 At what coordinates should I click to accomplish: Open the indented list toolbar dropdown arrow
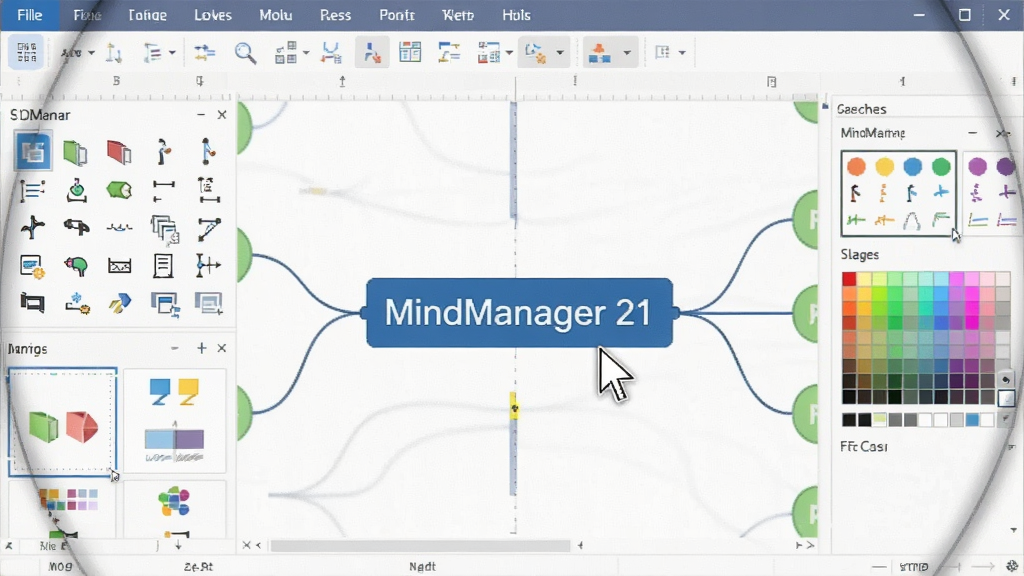click(x=172, y=53)
